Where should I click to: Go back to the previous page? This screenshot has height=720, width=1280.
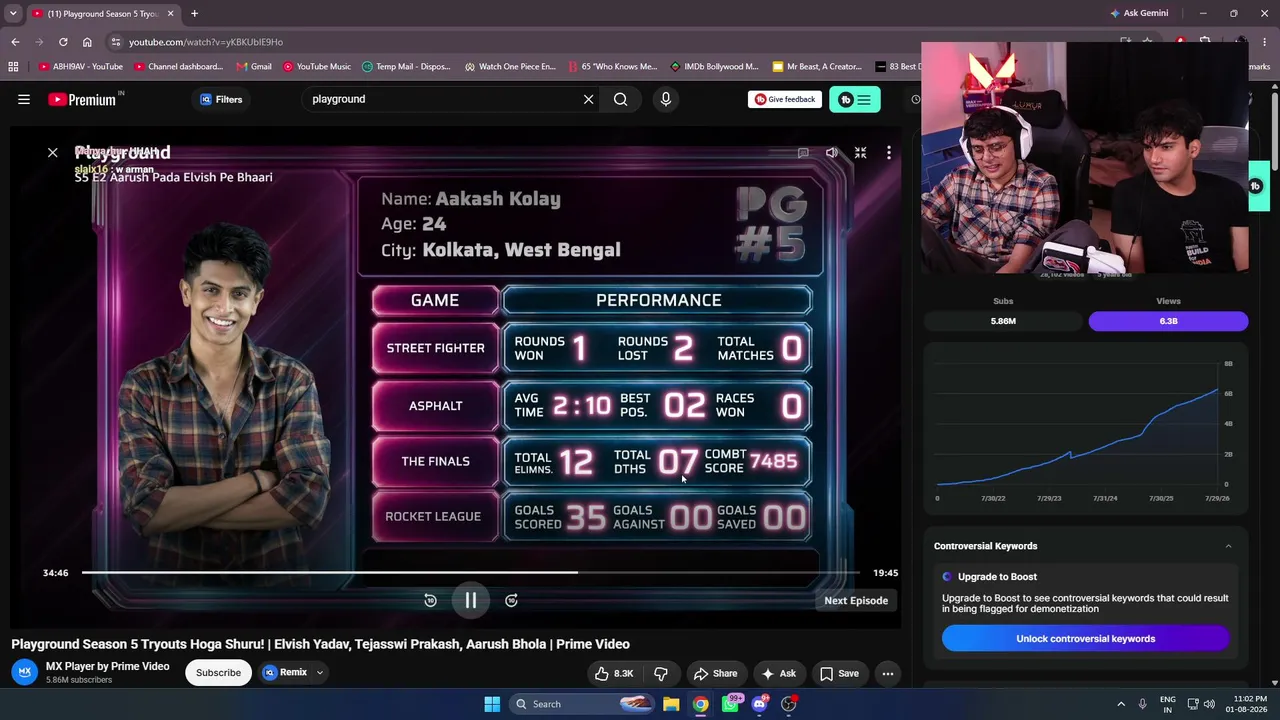click(15, 42)
